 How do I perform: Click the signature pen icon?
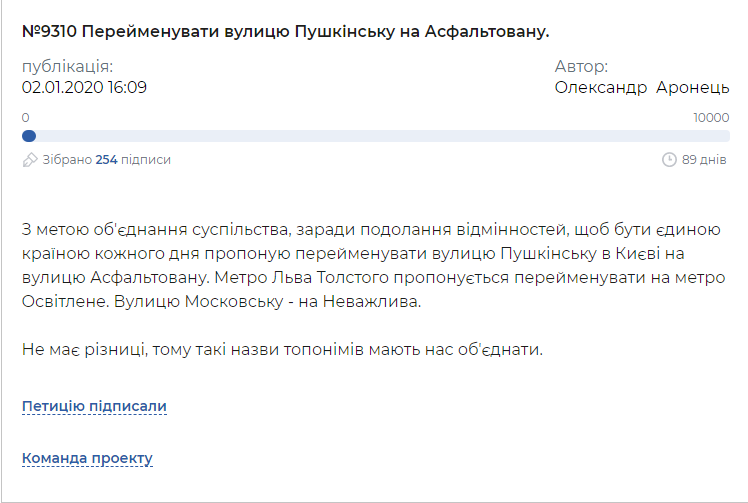(30, 160)
